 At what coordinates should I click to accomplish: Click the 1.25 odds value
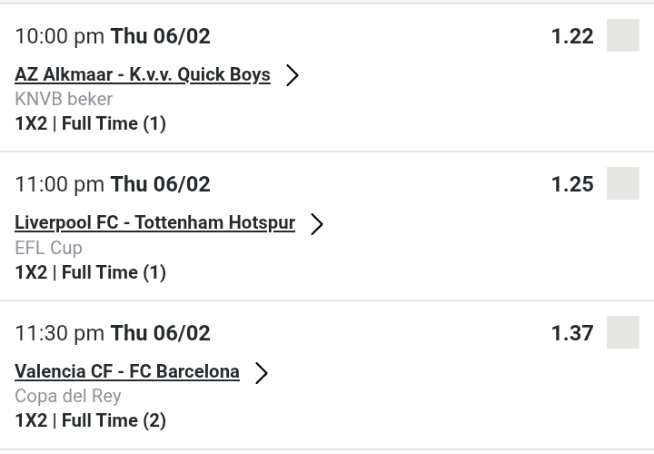point(573,185)
